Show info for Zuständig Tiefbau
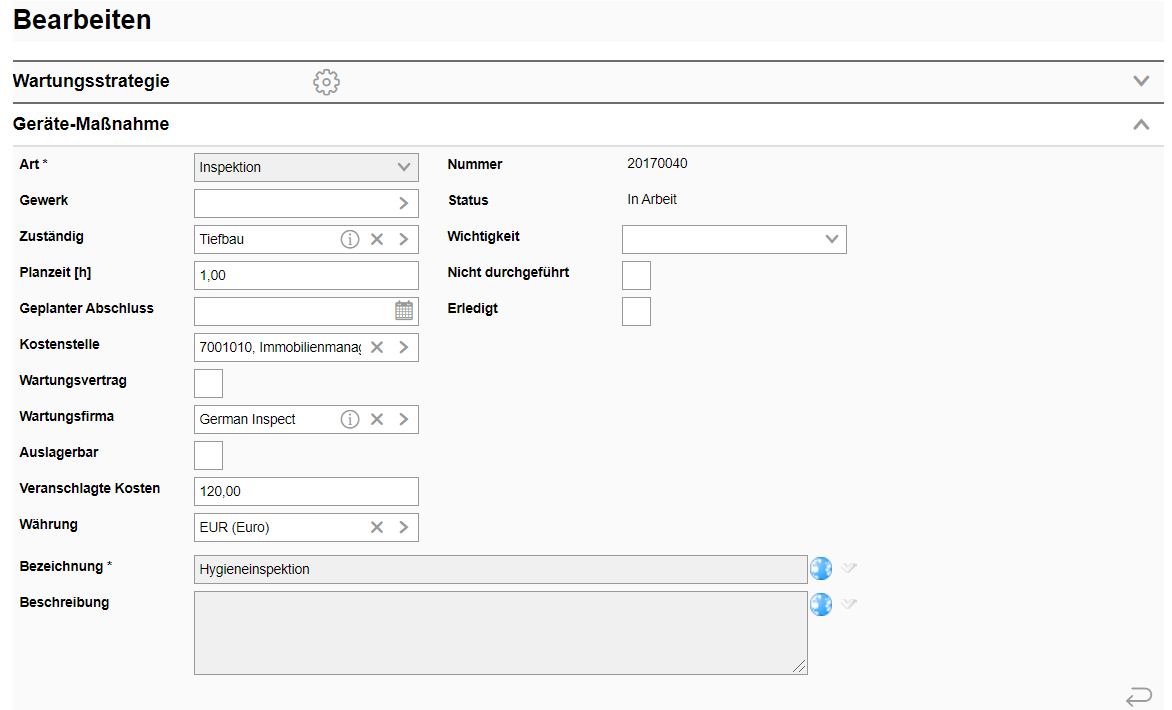The width and height of the screenshot is (1172, 710). (x=350, y=239)
